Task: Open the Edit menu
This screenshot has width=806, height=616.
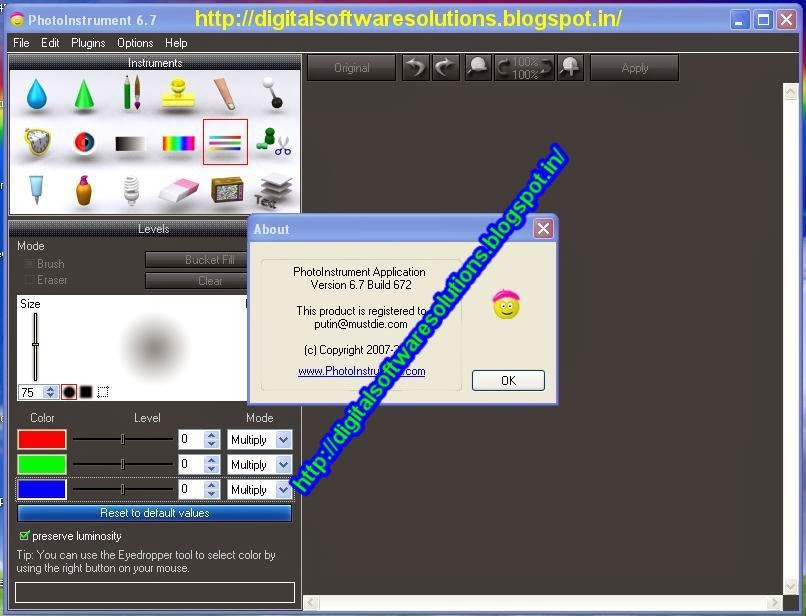Action: coord(50,43)
